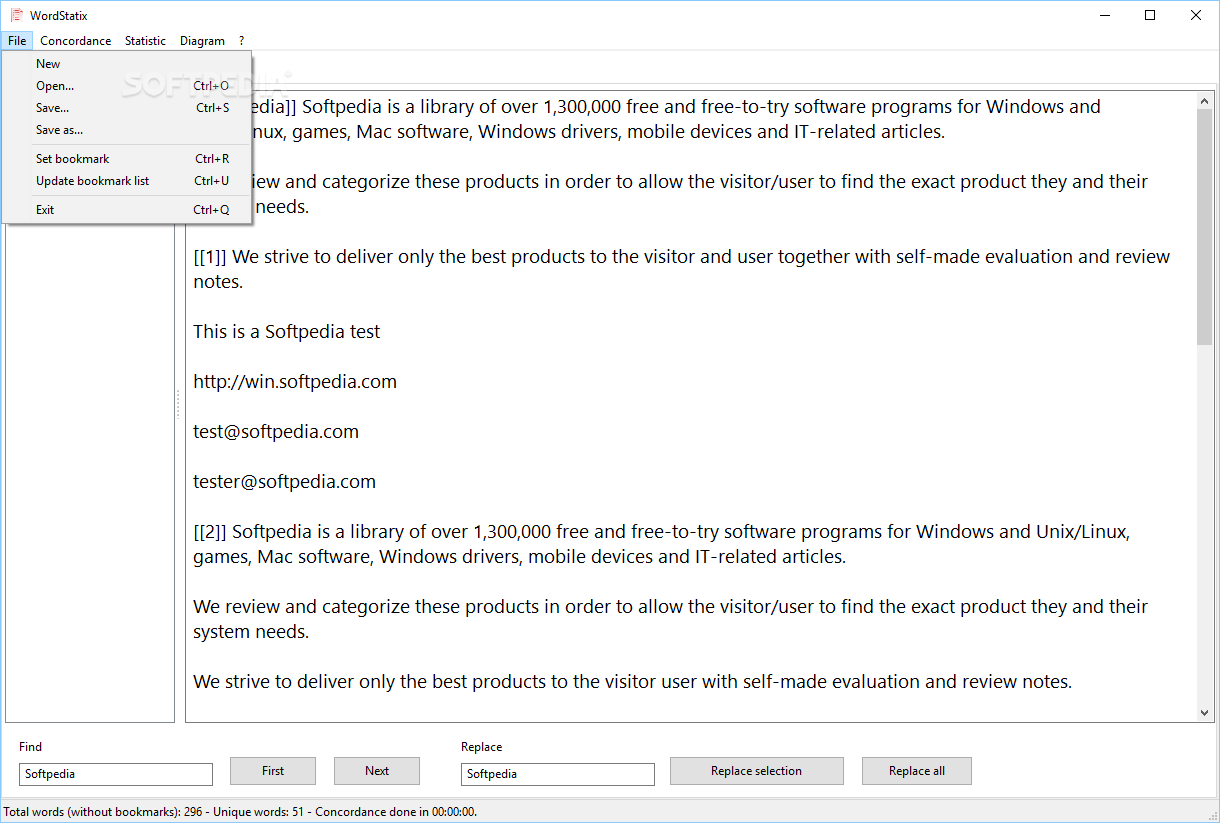
Task: Choose Save as... from the File menu
Action: 127,130
